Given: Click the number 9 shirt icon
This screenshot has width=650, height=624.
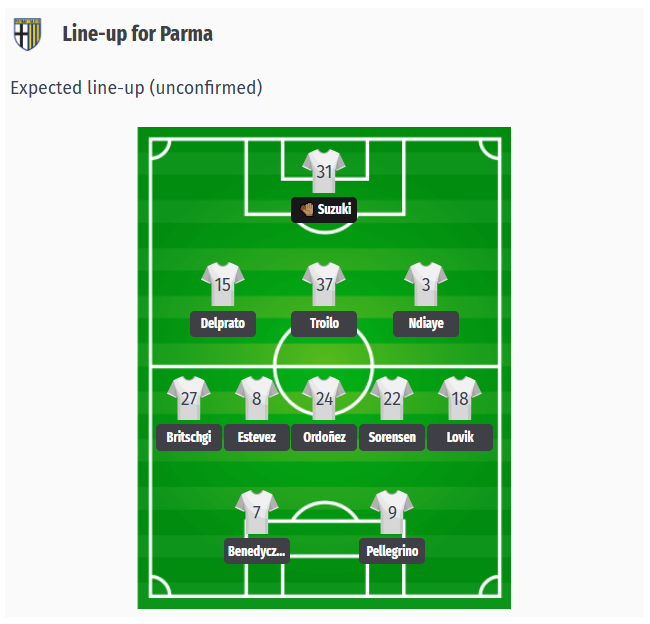Looking at the screenshot, I should pos(392,512).
